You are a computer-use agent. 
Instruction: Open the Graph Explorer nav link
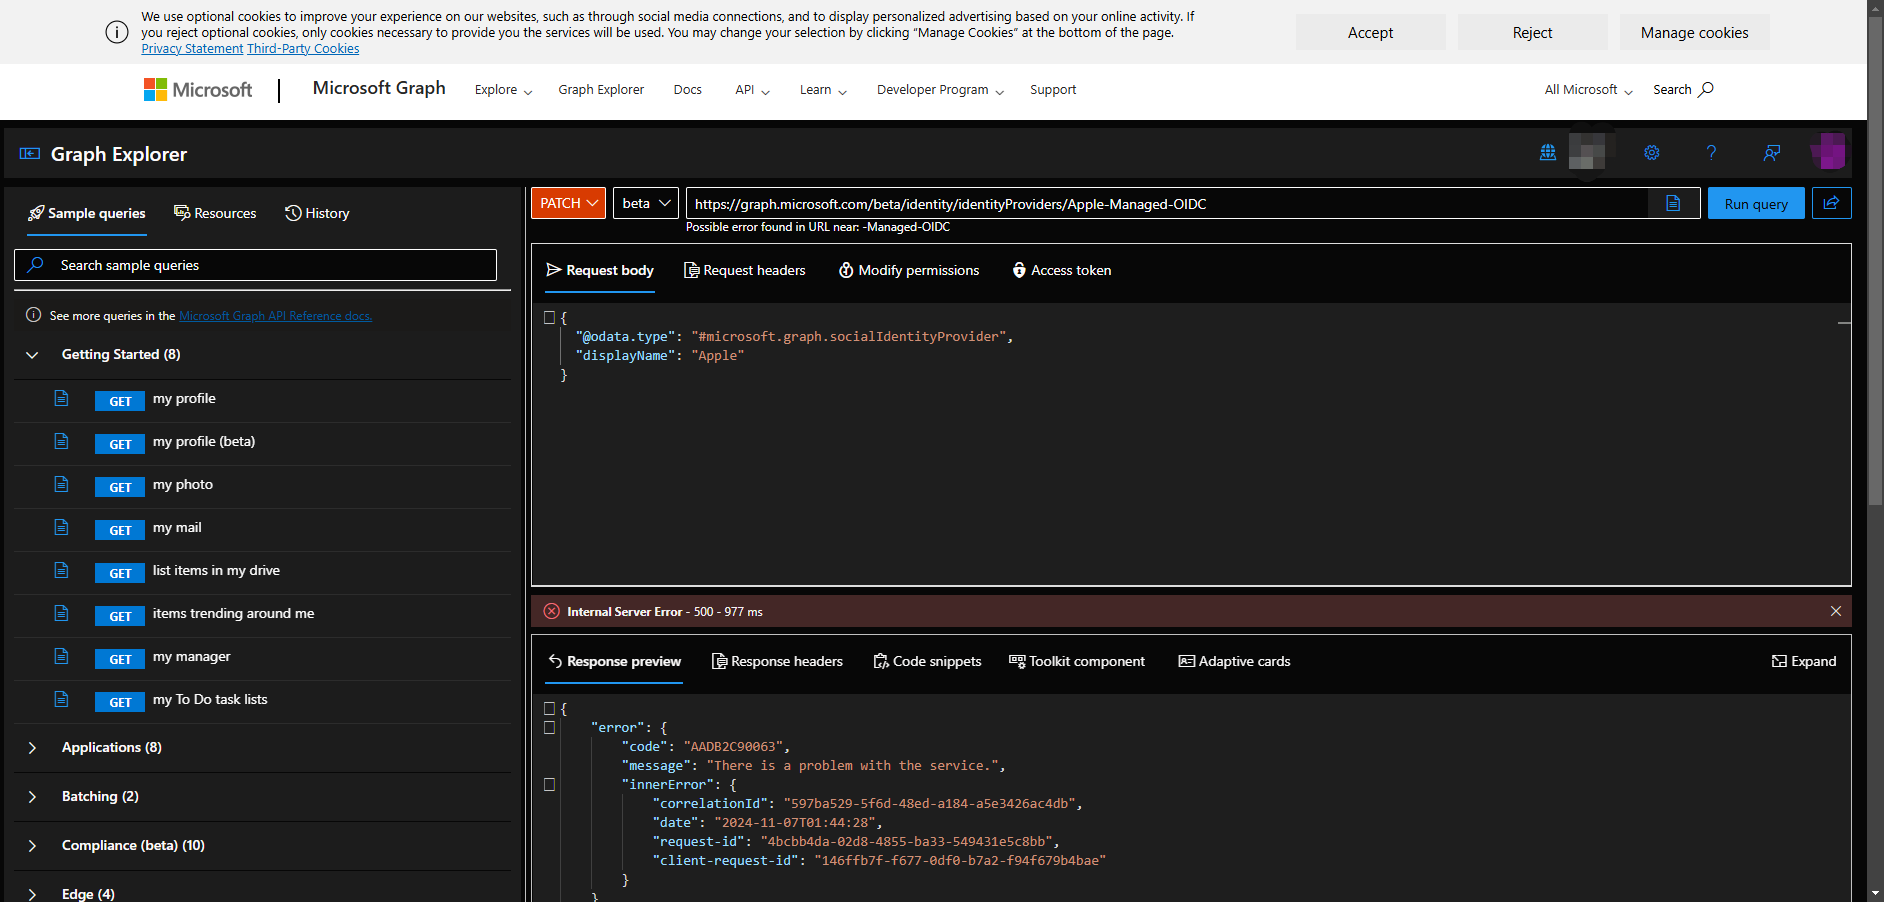pos(601,90)
